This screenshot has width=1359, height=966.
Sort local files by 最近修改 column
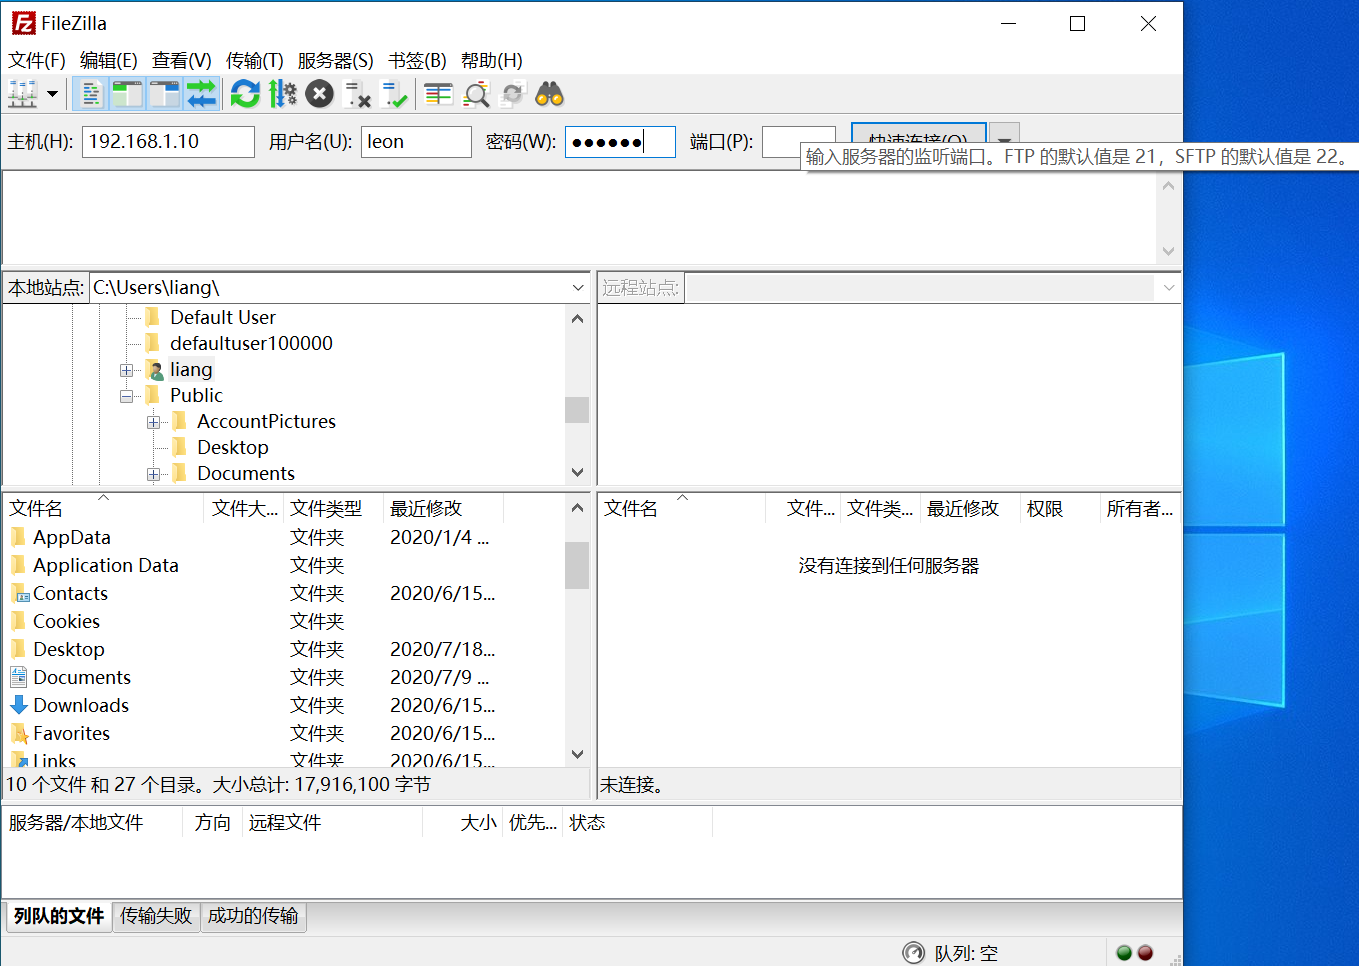[x=443, y=508]
